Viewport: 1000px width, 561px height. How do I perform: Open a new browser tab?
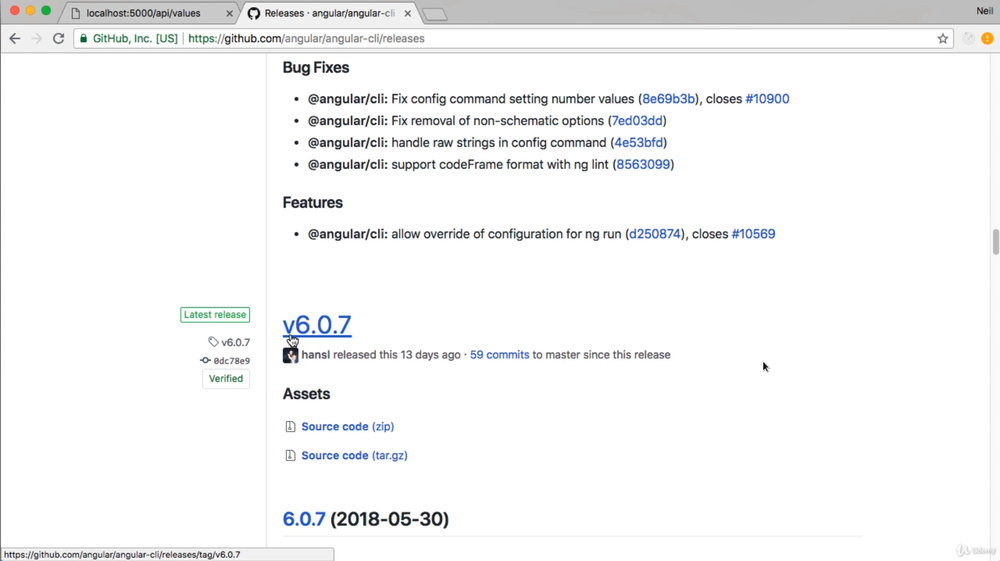click(435, 14)
